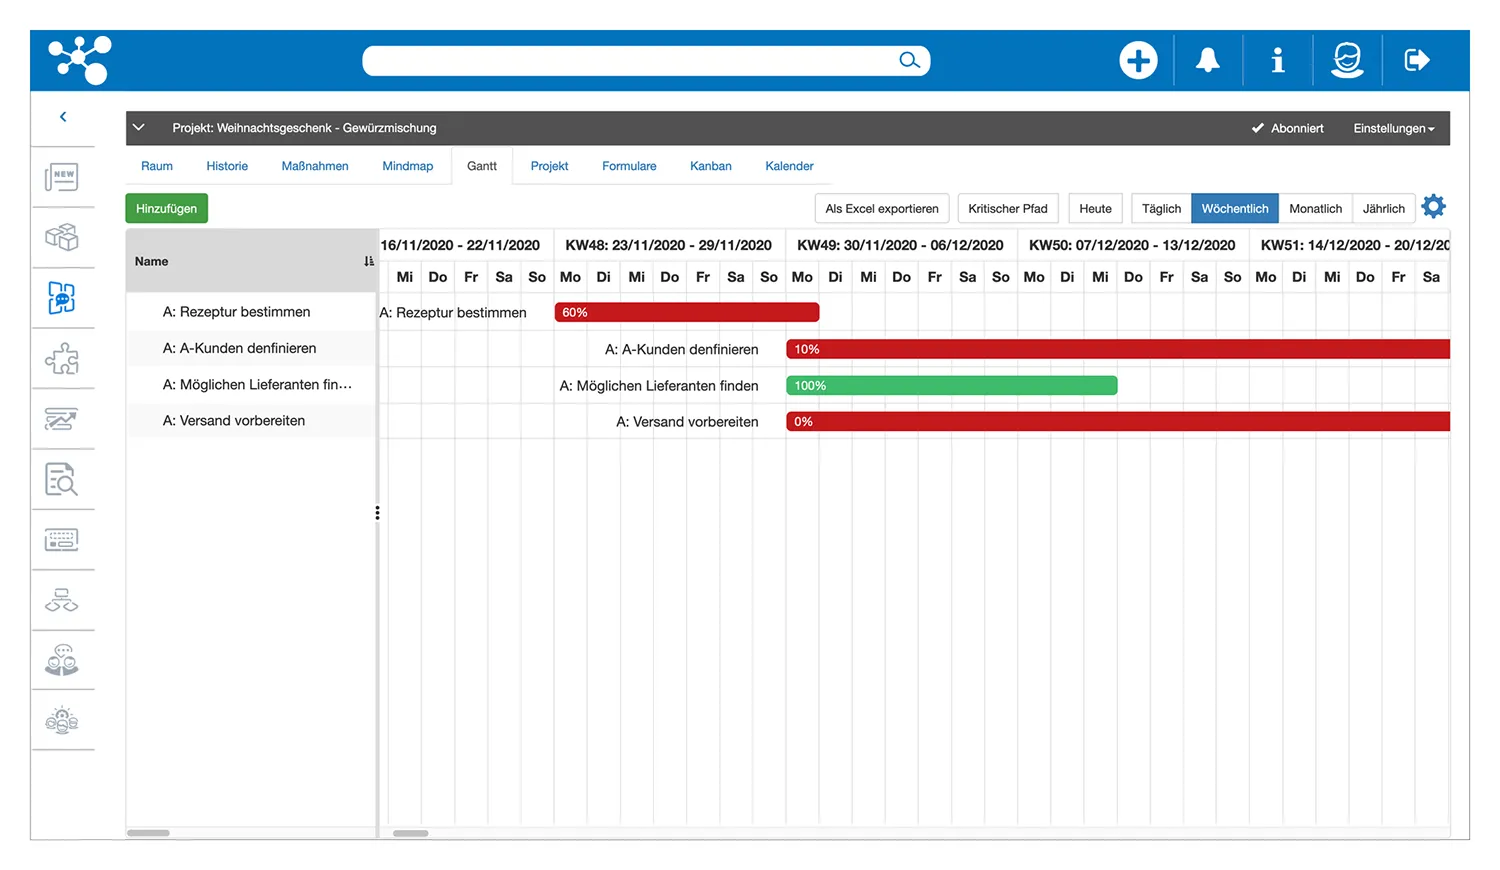Collapse sidebar with the back chevron
The height and width of the screenshot is (870, 1500).
click(x=63, y=117)
